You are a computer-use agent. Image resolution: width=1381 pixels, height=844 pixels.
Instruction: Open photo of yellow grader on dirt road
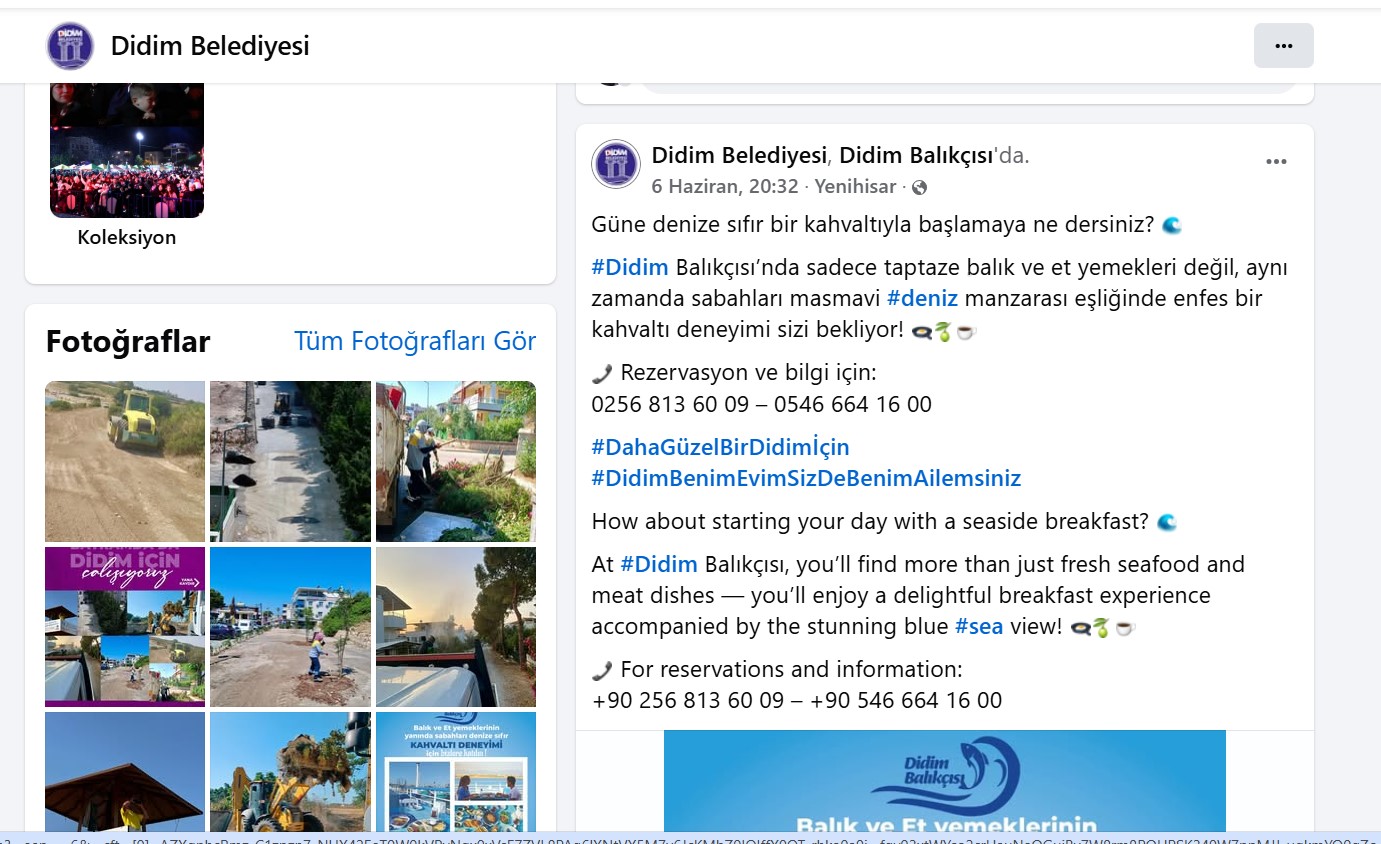[125, 461]
